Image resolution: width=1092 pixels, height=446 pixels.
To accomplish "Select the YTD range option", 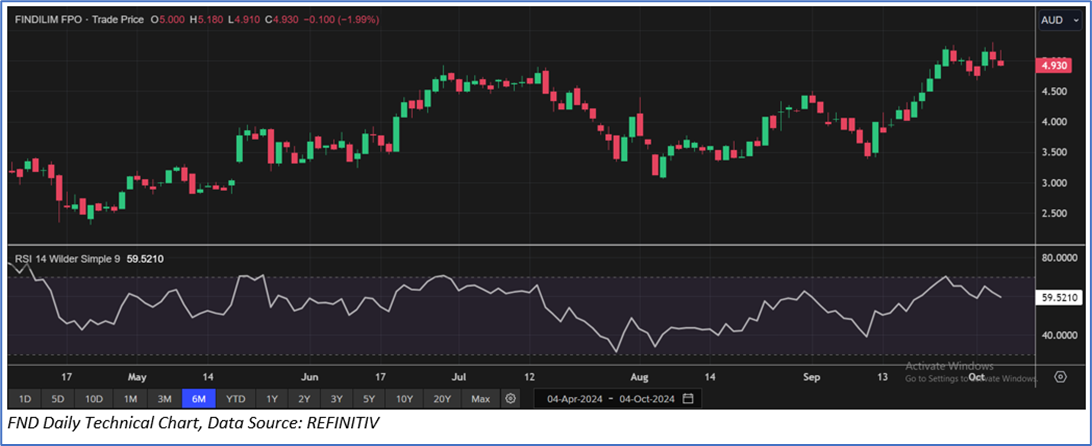I will pos(235,399).
